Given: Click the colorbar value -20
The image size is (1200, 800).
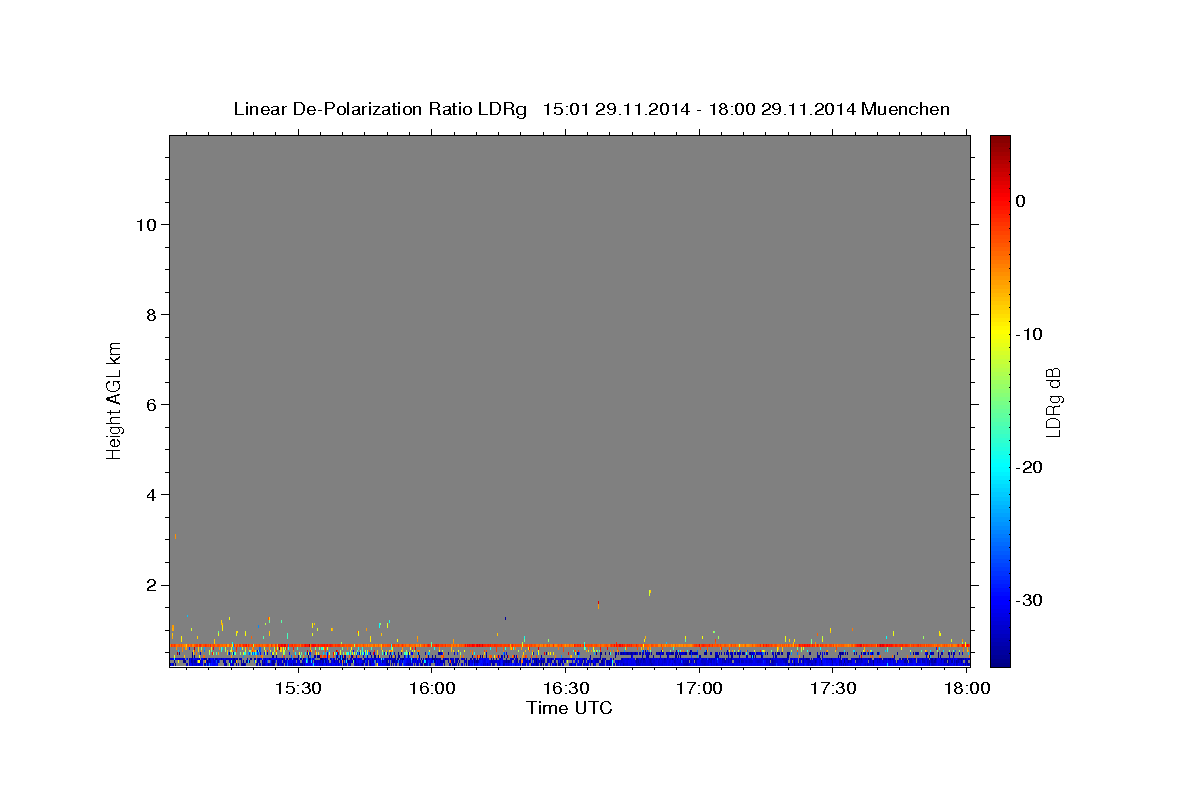Looking at the screenshot, I should pos(1029,467).
